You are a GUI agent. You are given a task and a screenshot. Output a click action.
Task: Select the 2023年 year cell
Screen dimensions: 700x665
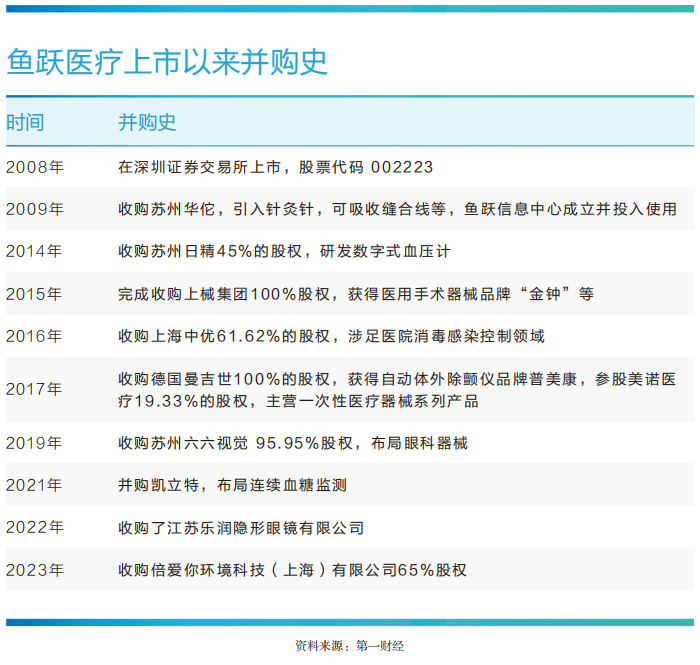click(35, 570)
